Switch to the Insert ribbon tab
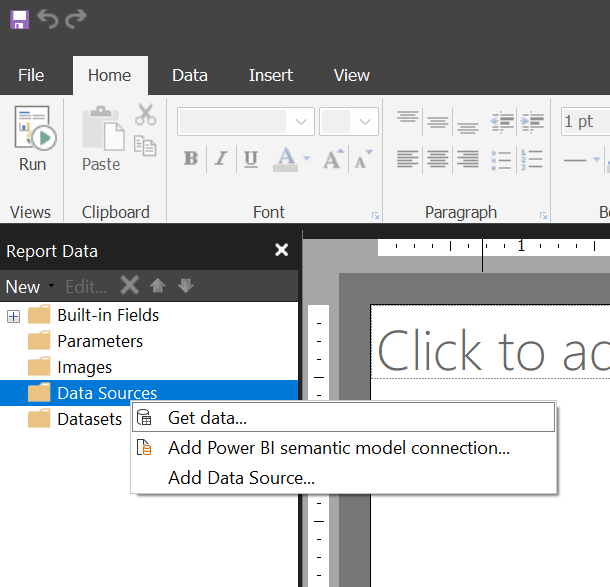 click(x=271, y=75)
